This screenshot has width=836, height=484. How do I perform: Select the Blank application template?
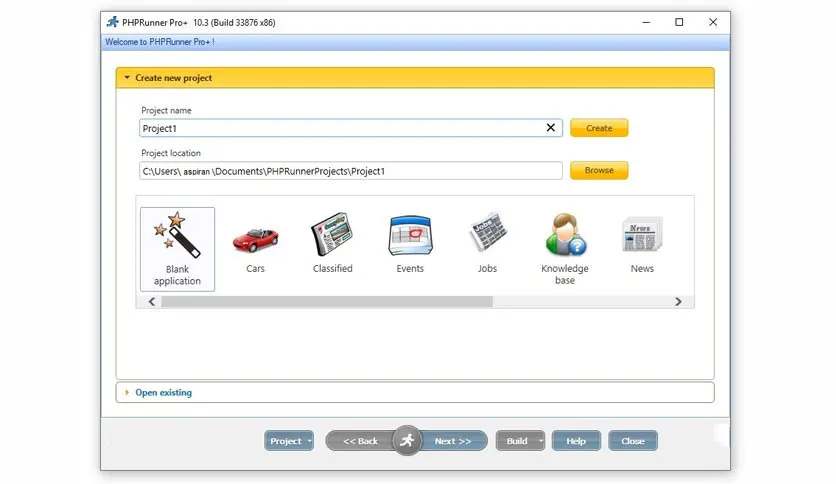178,249
